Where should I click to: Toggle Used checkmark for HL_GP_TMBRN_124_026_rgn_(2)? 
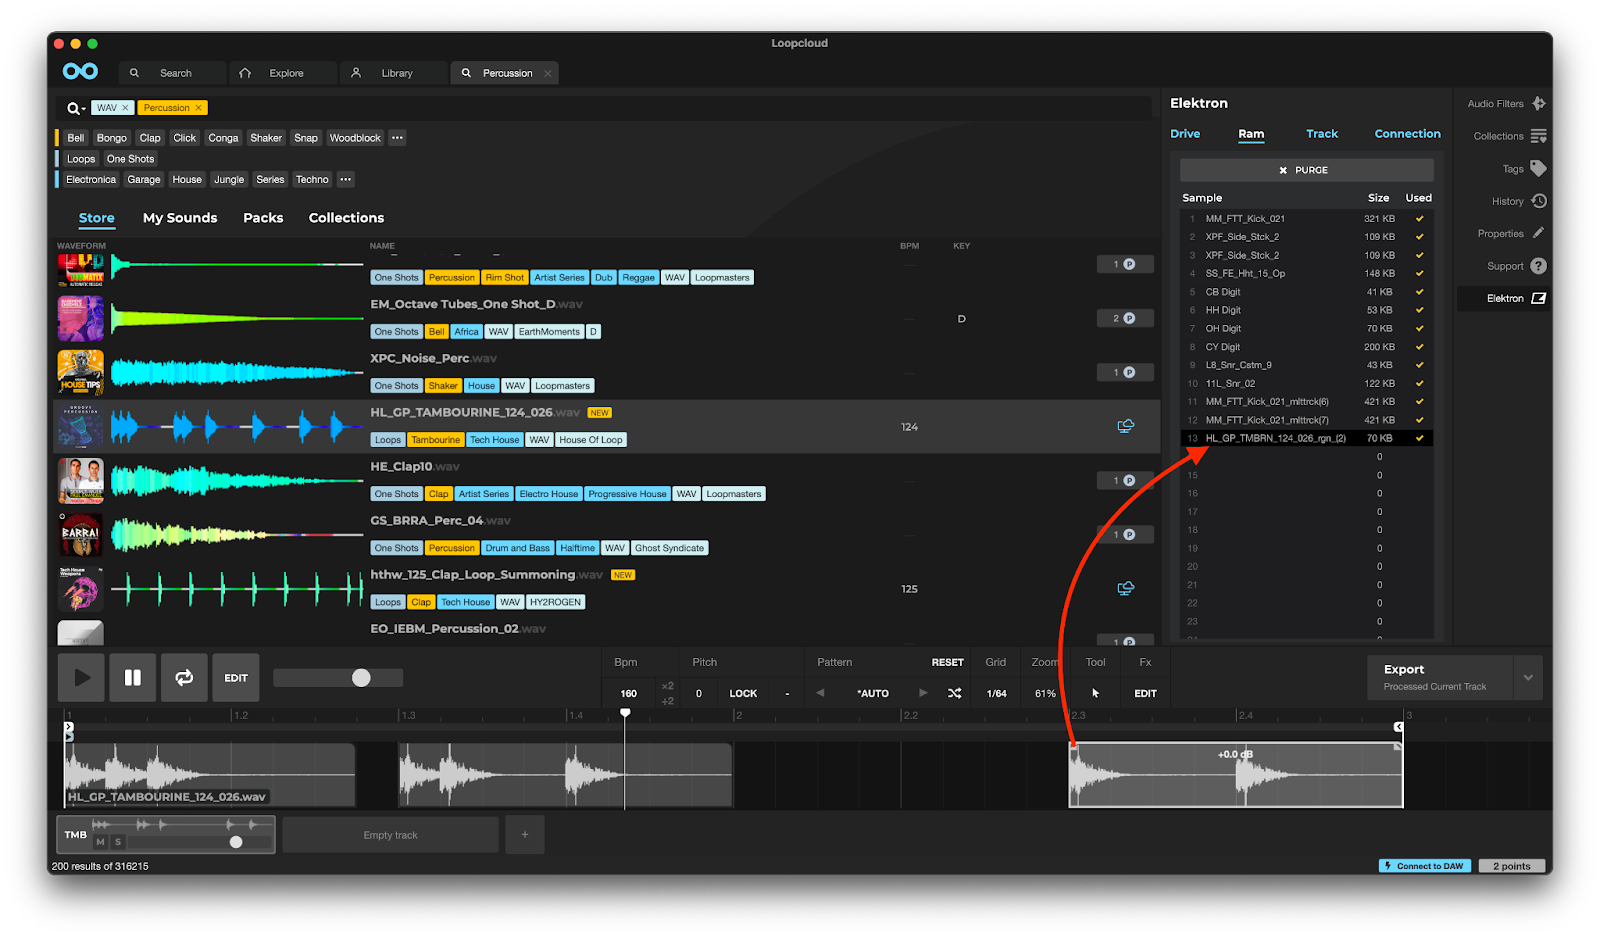[1419, 438]
